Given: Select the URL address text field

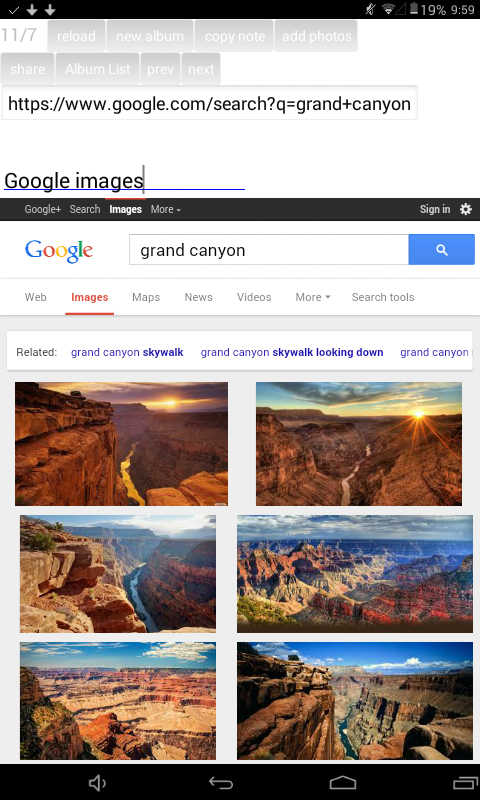Looking at the screenshot, I should click(x=209, y=103).
